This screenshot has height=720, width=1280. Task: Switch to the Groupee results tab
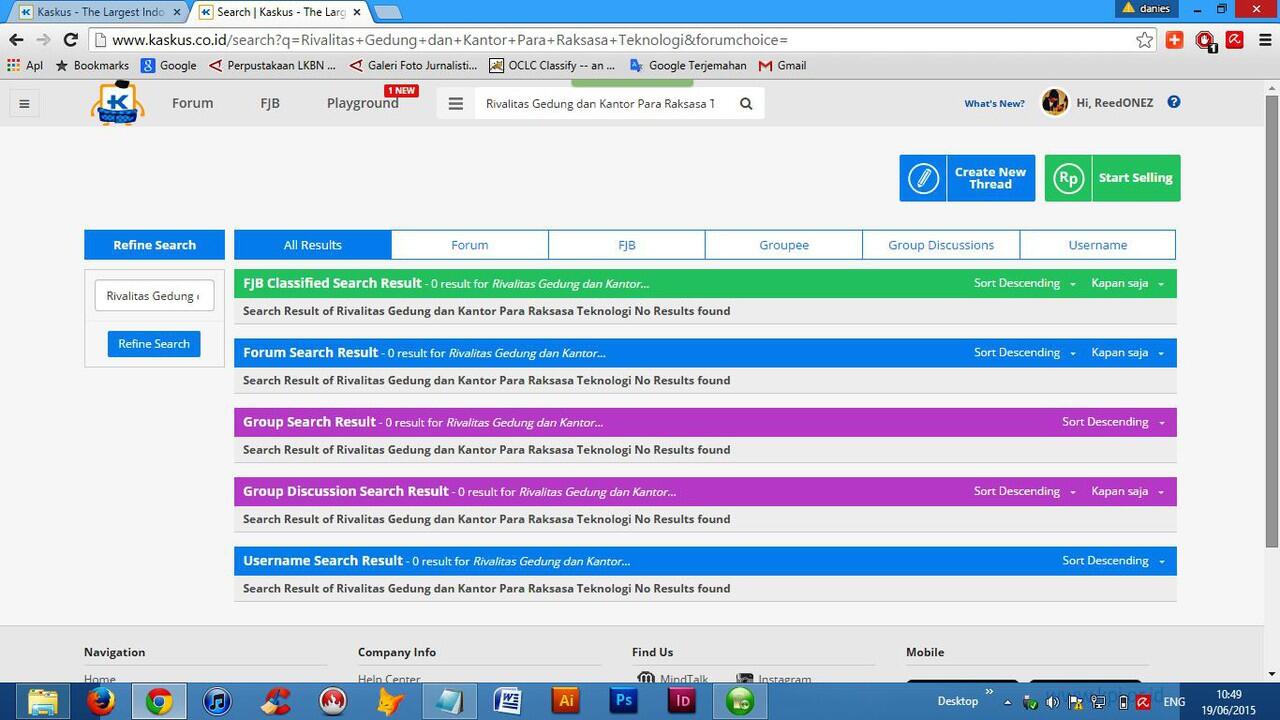(x=784, y=245)
